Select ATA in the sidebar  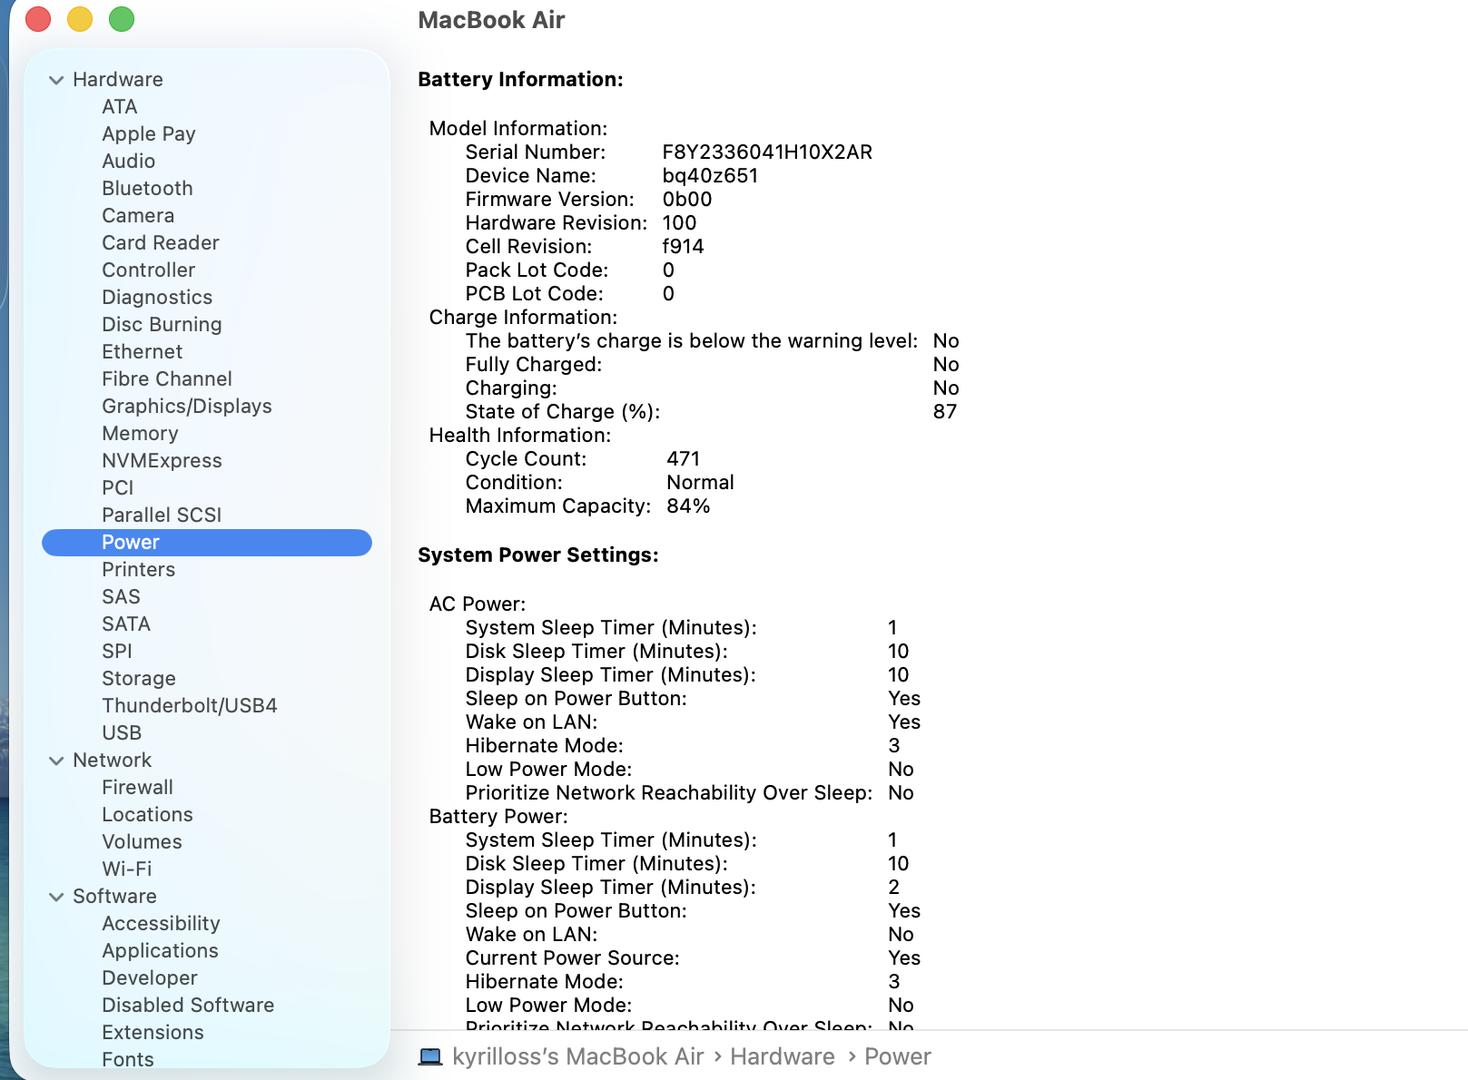click(119, 107)
